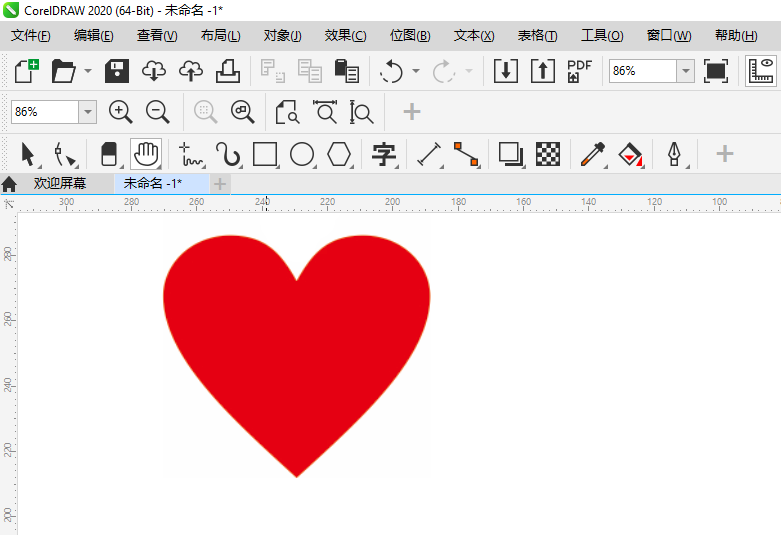
Task: Click the Export icon
Action: [x=542, y=71]
